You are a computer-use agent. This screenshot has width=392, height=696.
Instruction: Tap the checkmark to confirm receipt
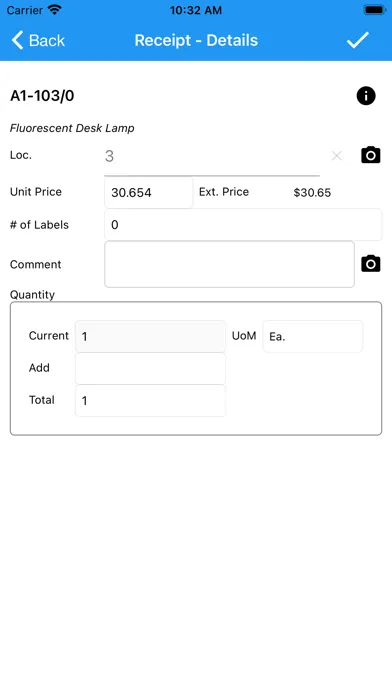pos(358,40)
